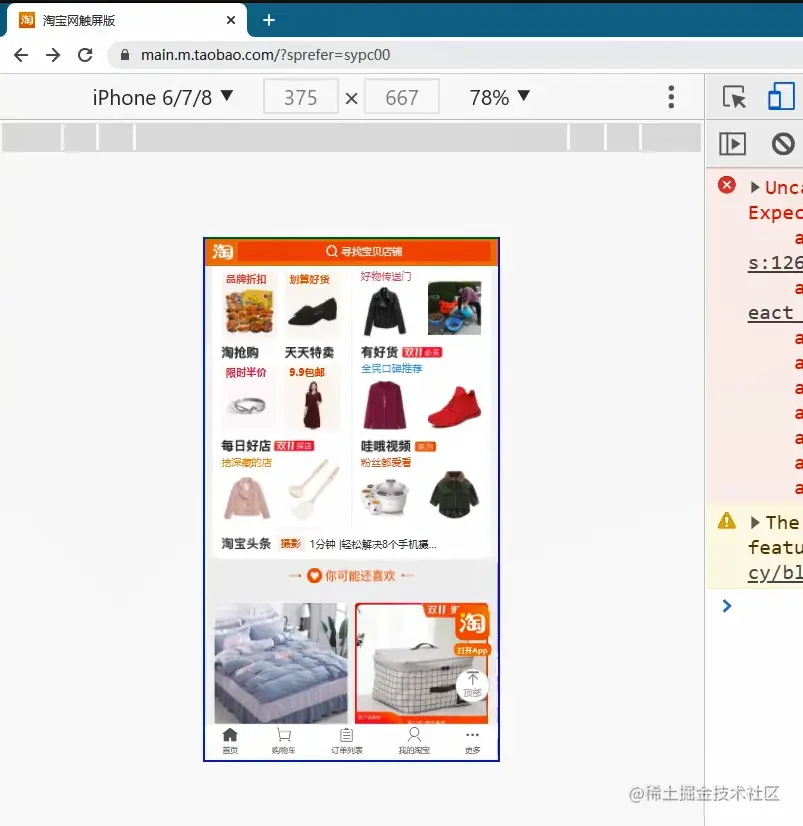Open the 78% zoom dropdown
Screen dimensions: 803x826
click(x=500, y=97)
